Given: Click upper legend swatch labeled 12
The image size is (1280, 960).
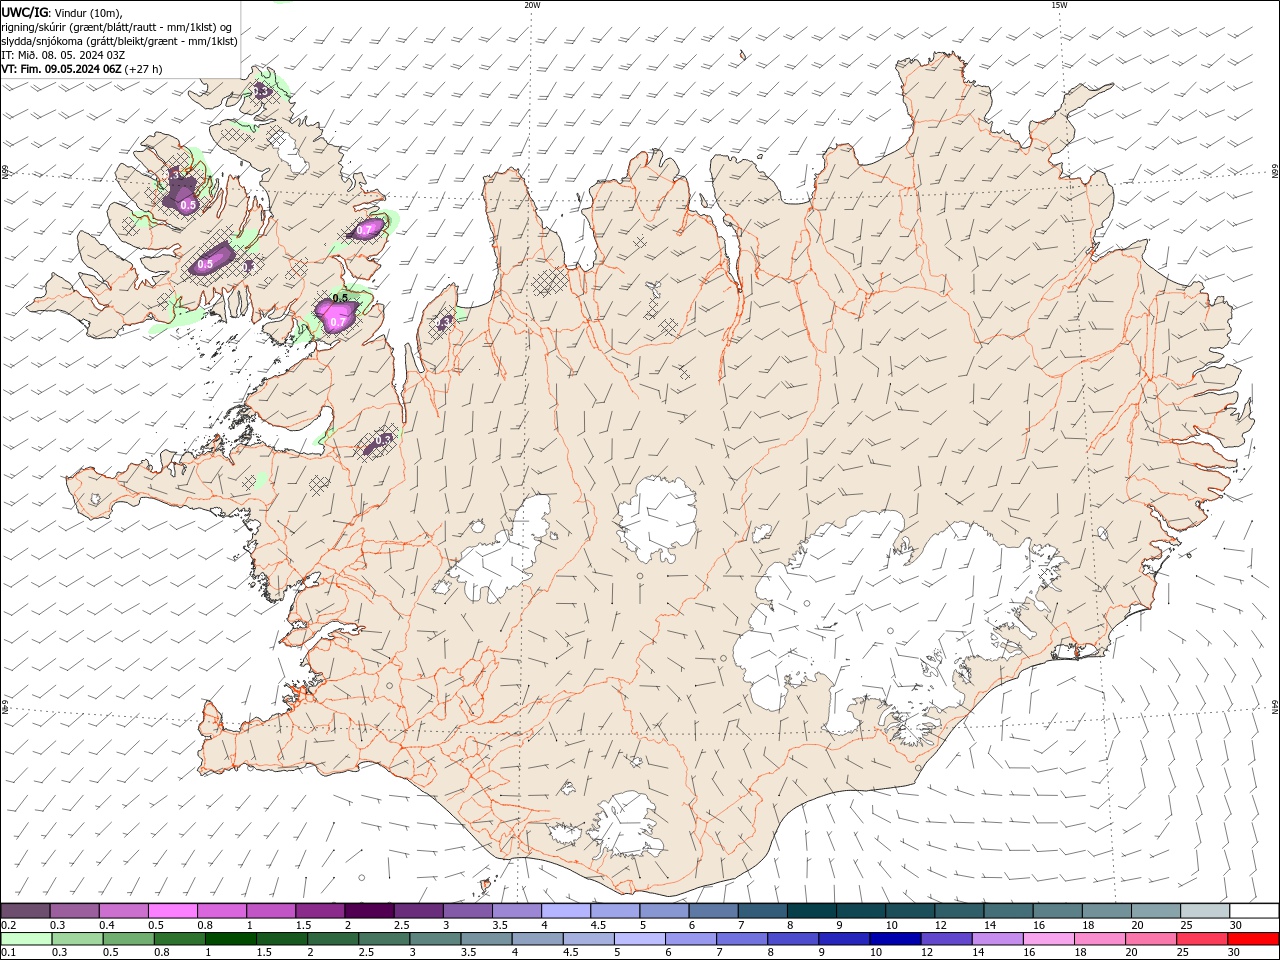Looking at the screenshot, I should (958, 911).
